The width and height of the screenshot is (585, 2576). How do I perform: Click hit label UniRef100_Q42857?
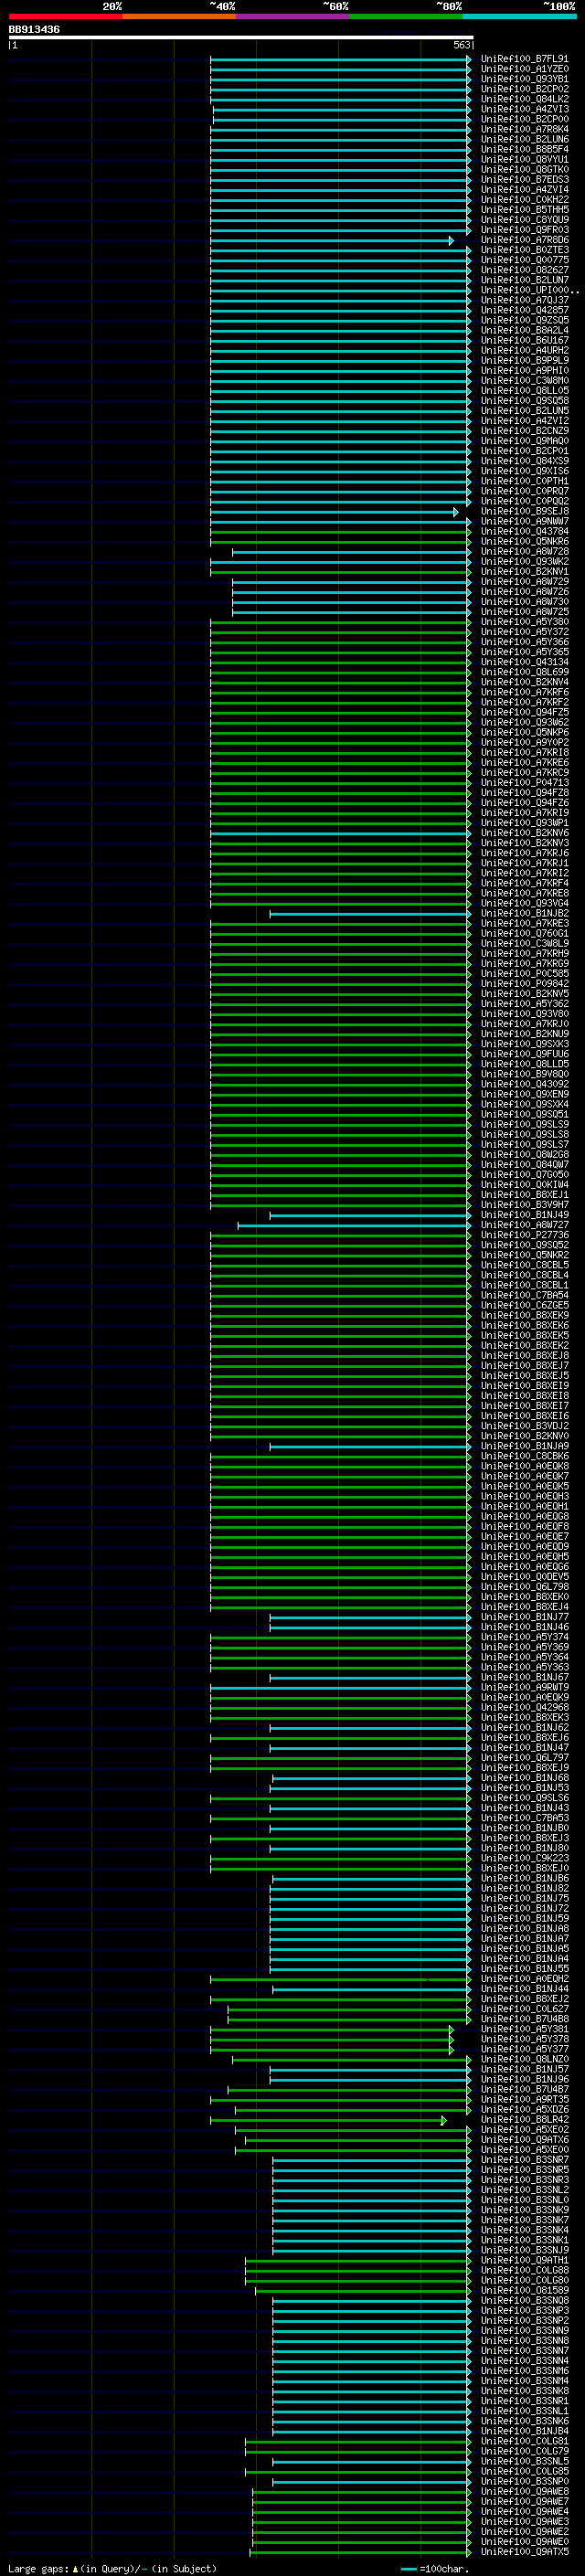[525, 310]
